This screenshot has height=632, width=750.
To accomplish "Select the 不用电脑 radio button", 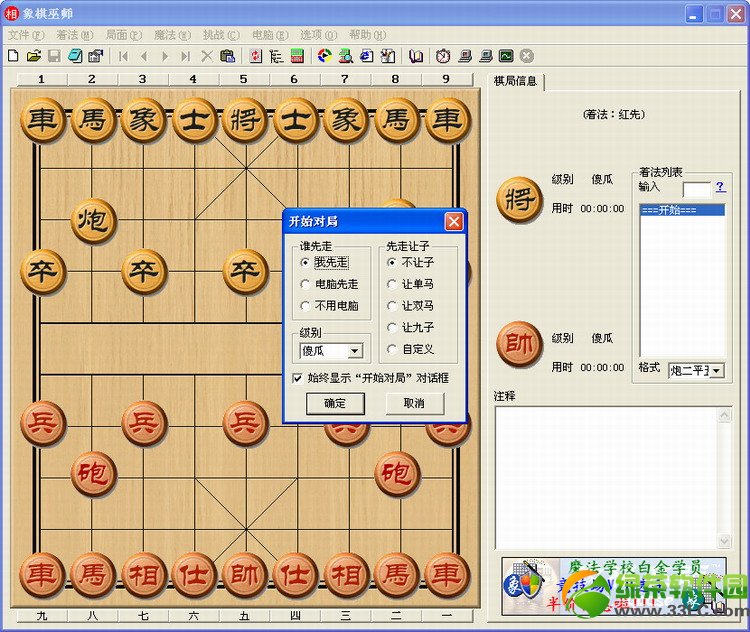I will click(305, 306).
